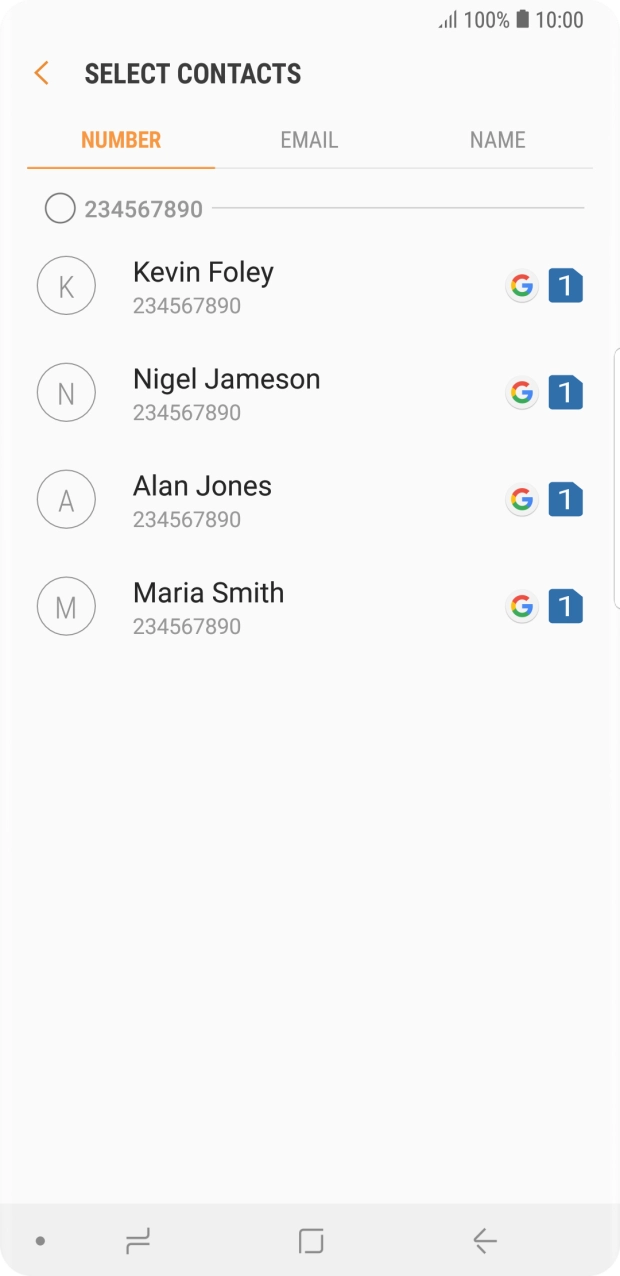Switch to the NAME tab
This screenshot has height=1276, width=620.
(x=497, y=140)
